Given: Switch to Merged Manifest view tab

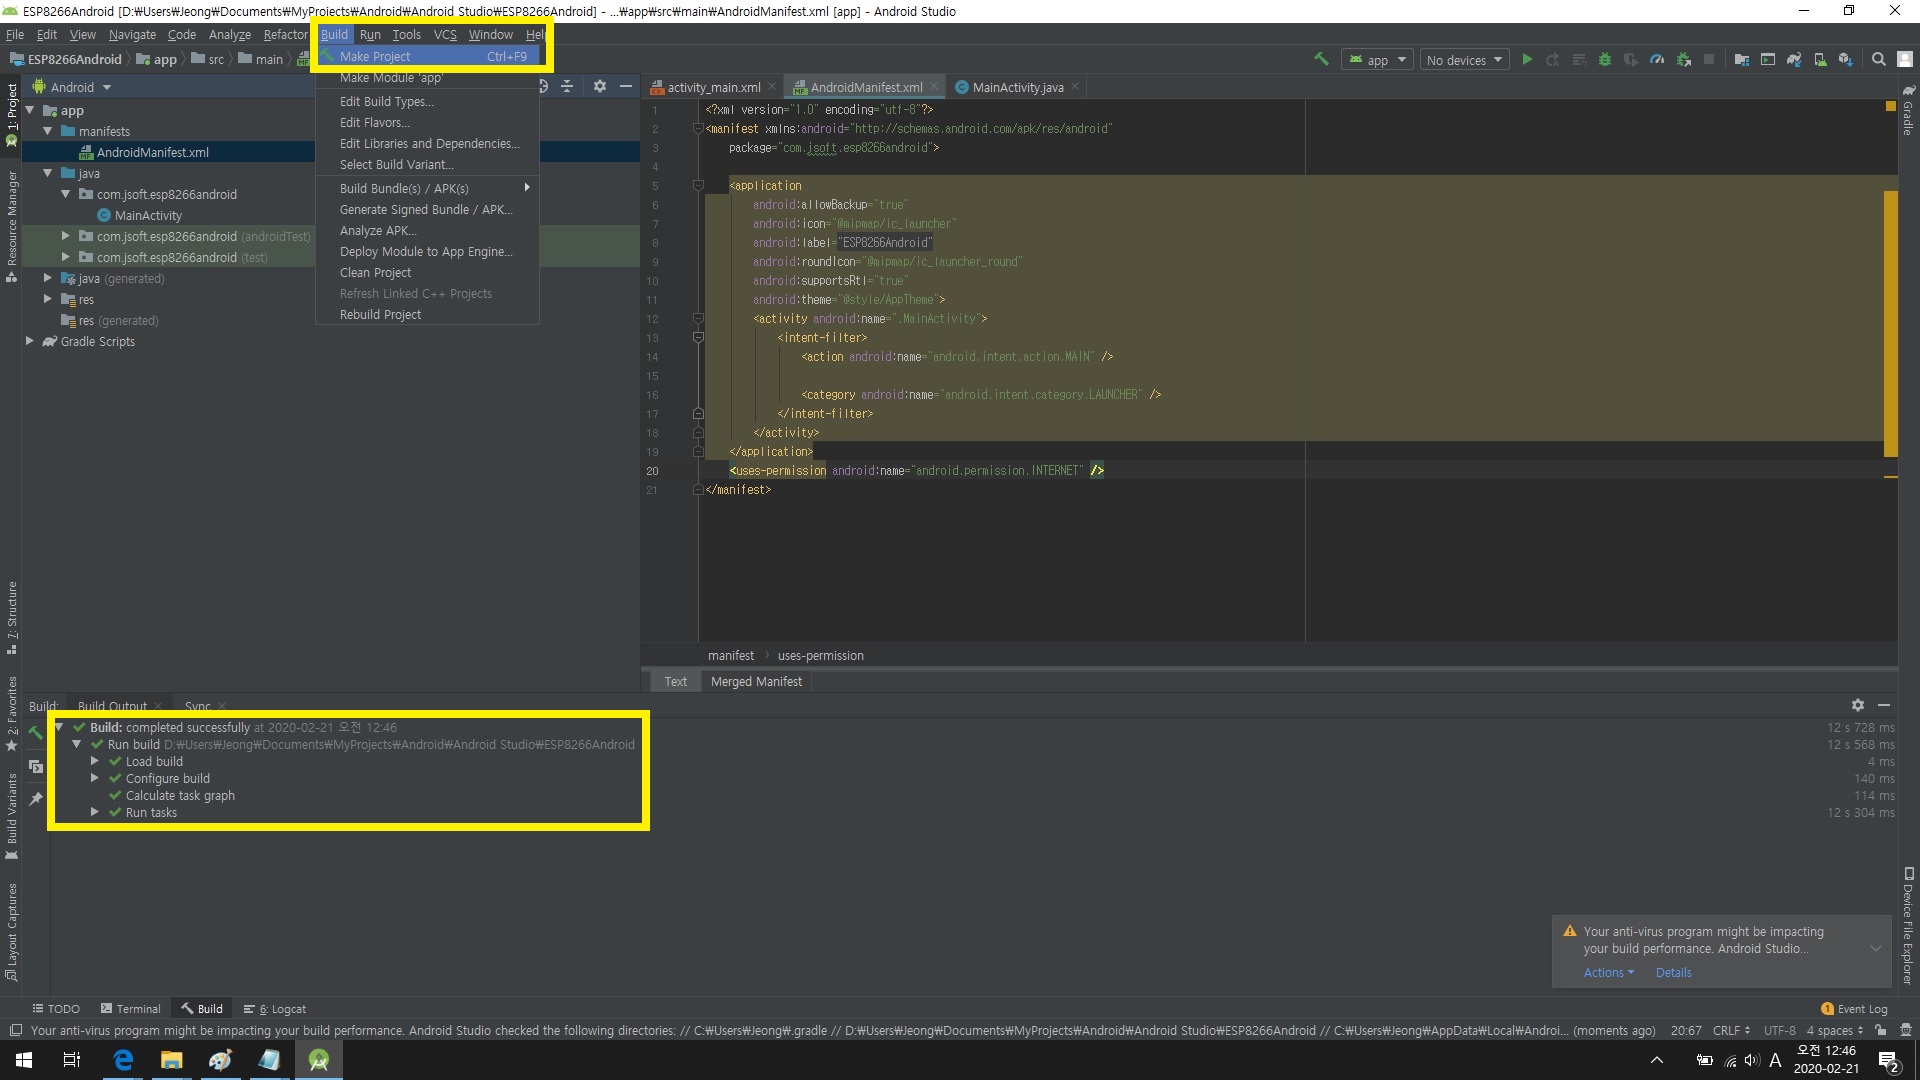Looking at the screenshot, I should point(756,681).
